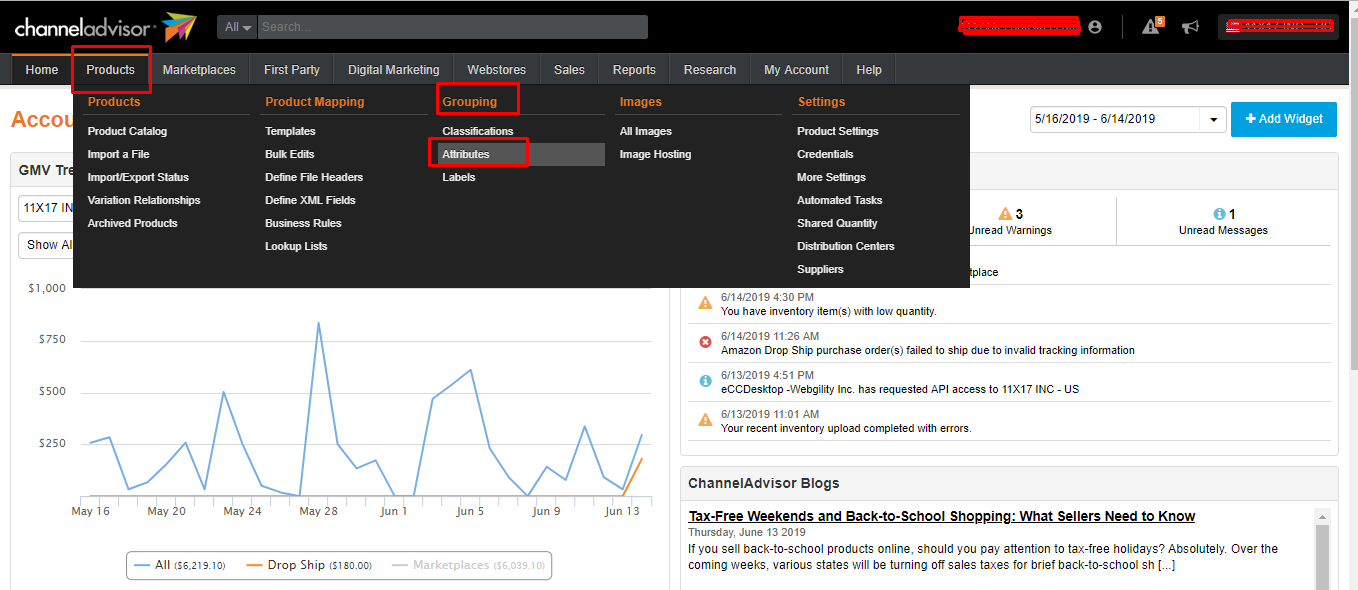Viewport: 1358px width, 590px height.
Task: Open the Webstores menu
Action: tap(497, 70)
